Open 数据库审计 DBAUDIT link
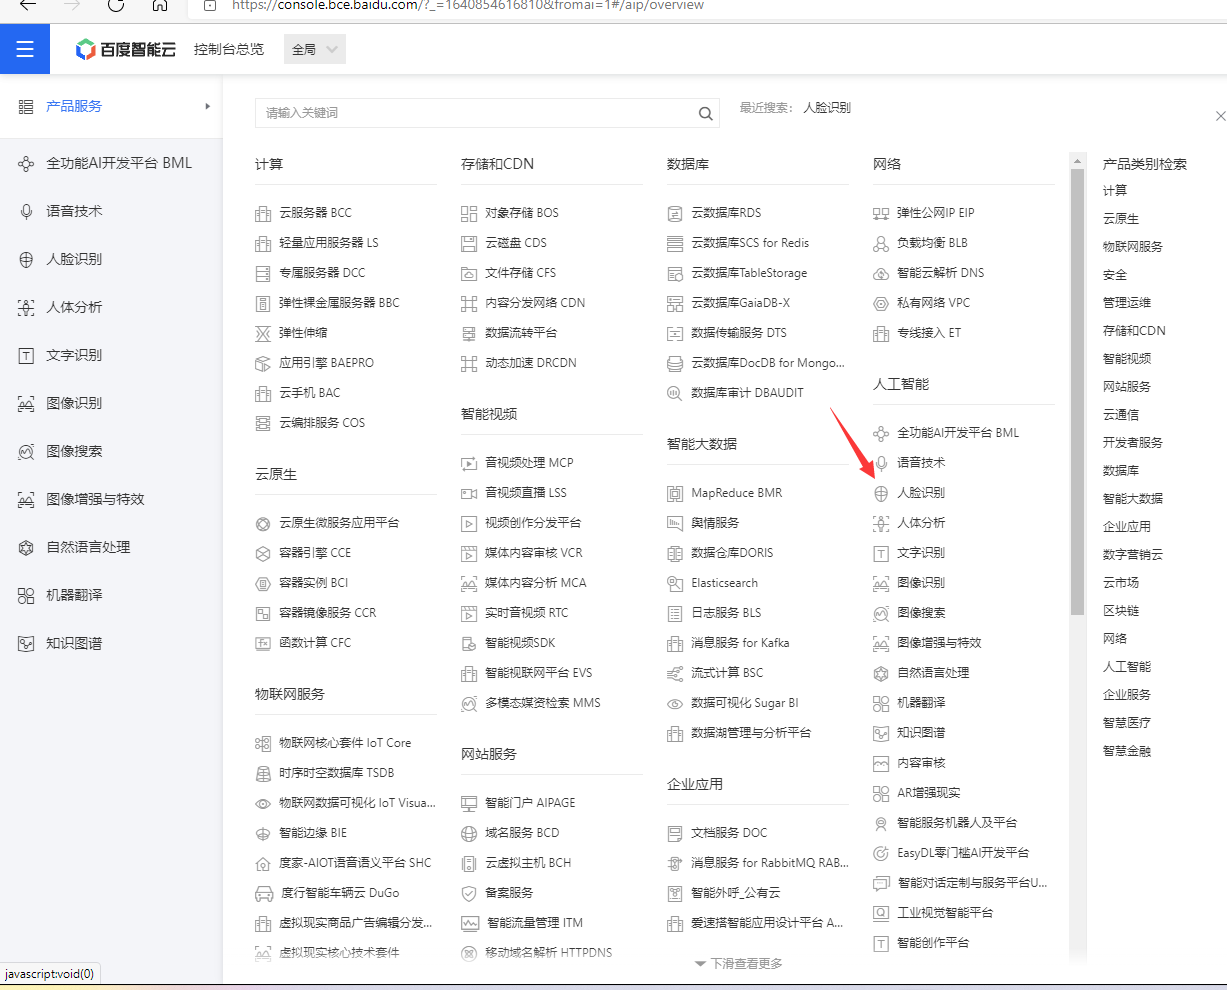Viewport: 1227px width, 990px height. pyautogui.click(x=747, y=393)
